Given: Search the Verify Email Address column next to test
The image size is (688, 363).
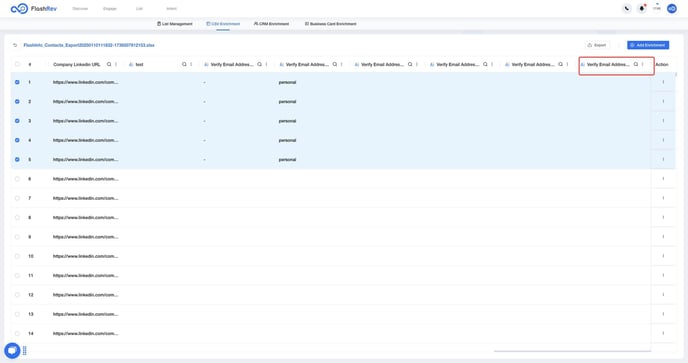Looking at the screenshot, I should pyautogui.click(x=260, y=65).
